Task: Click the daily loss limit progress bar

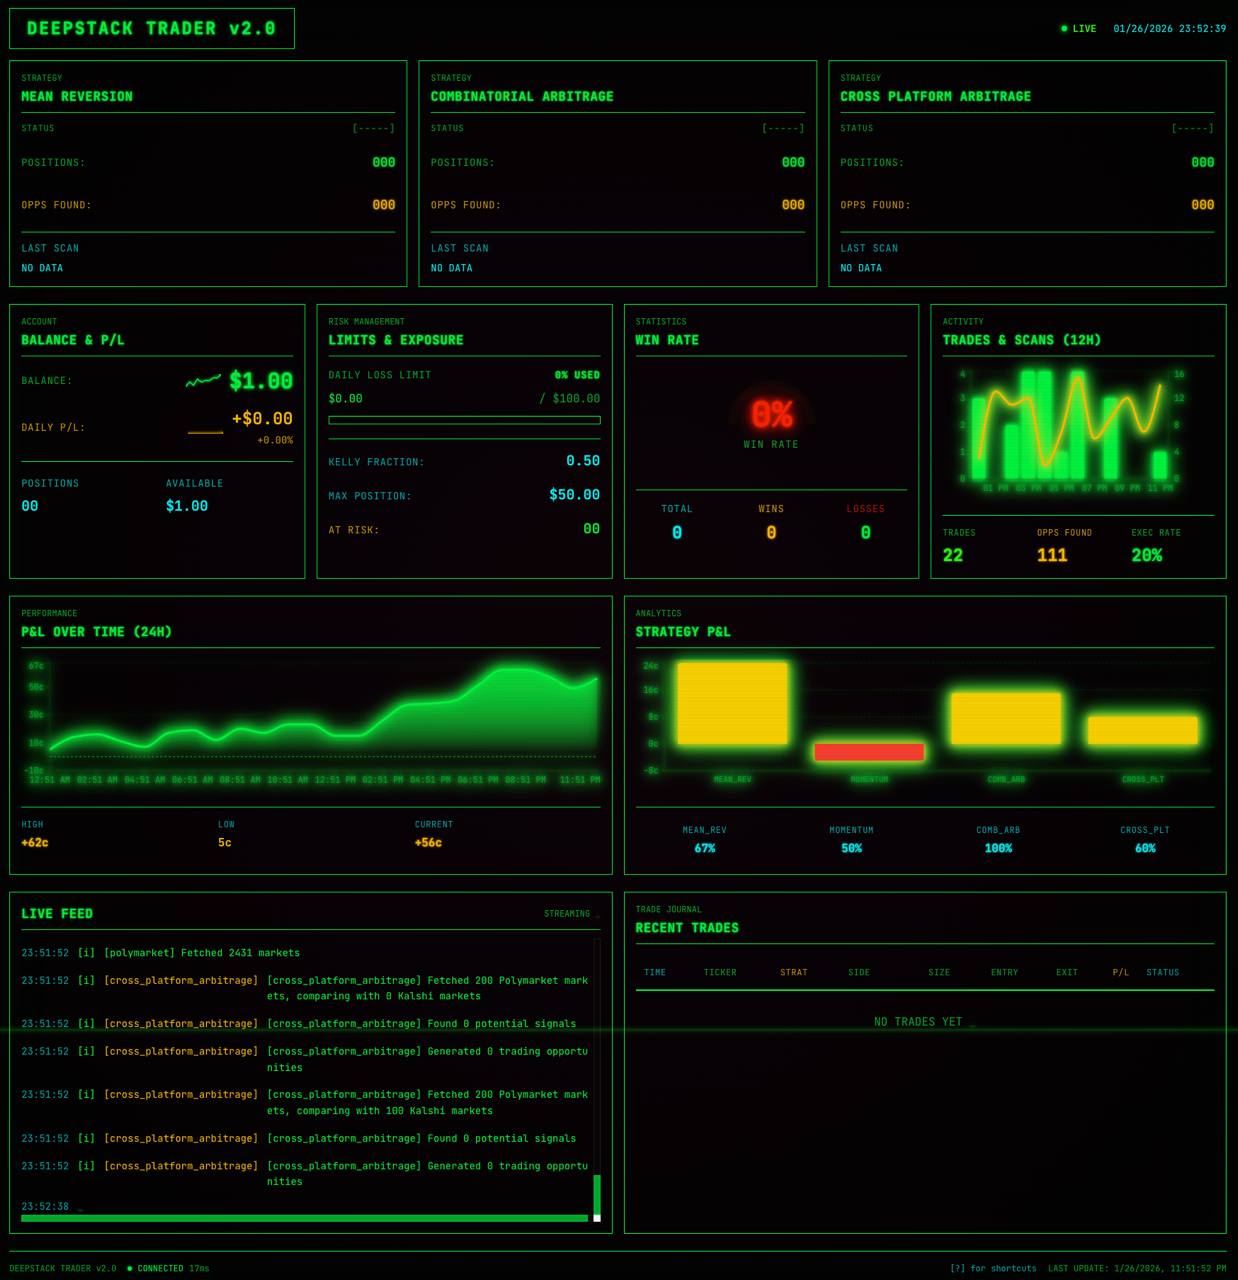Action: click(x=464, y=420)
